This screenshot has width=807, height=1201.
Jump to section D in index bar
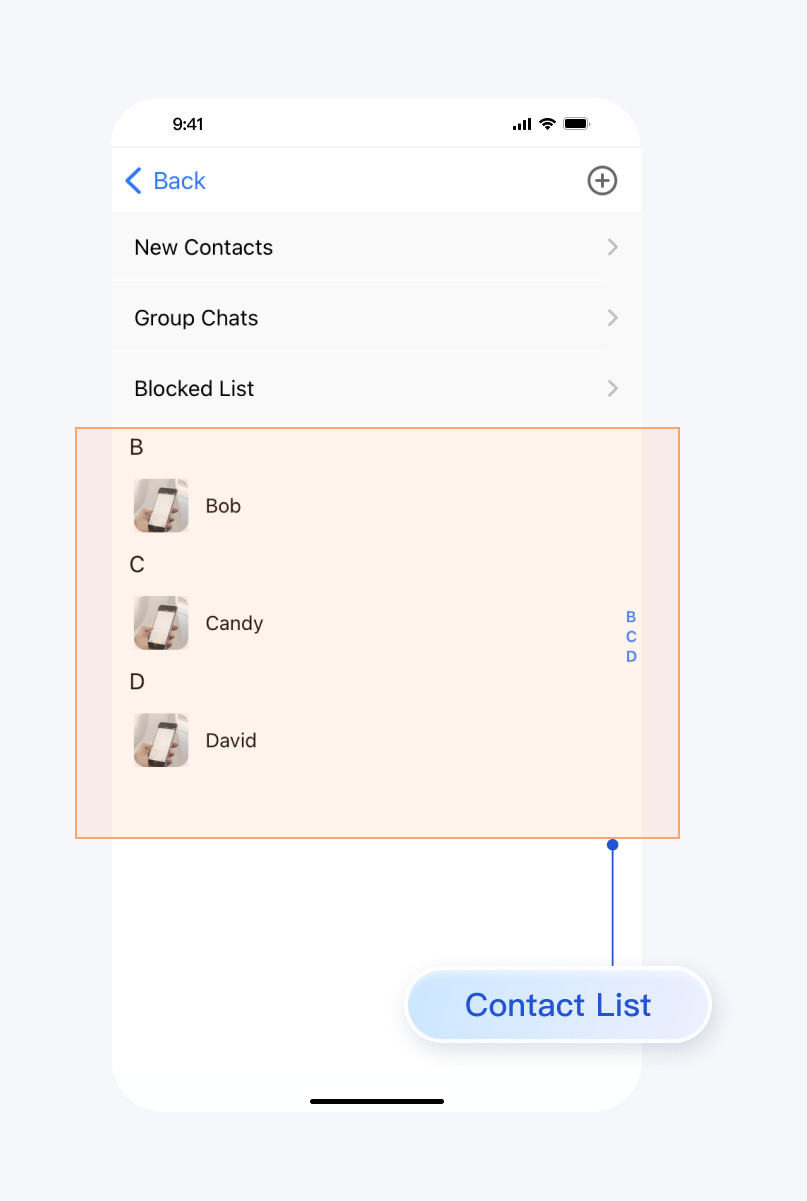(x=631, y=657)
